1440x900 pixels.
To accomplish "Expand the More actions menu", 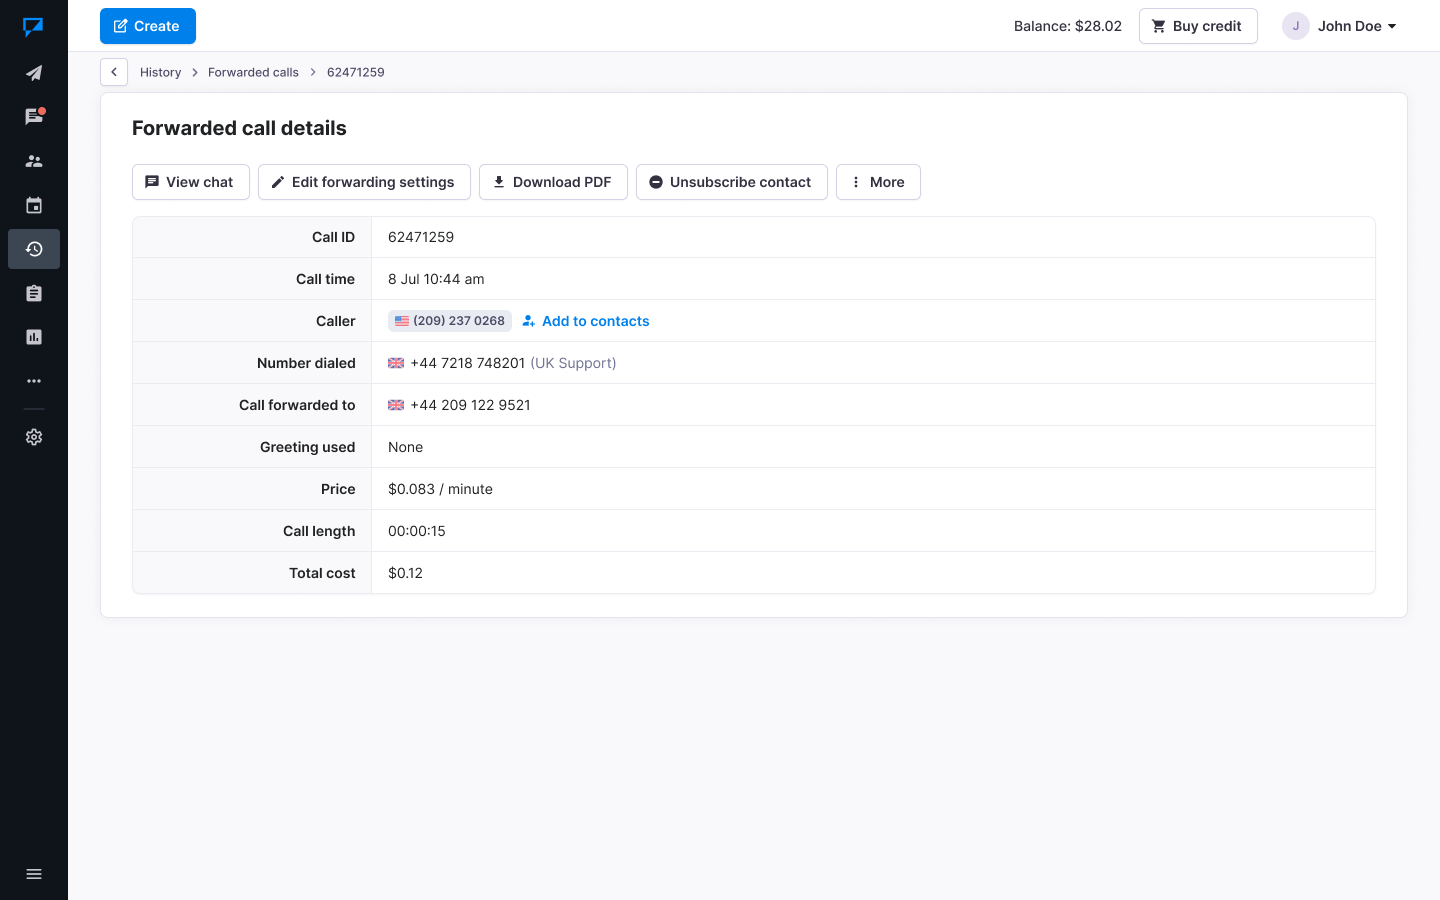I will 877,182.
